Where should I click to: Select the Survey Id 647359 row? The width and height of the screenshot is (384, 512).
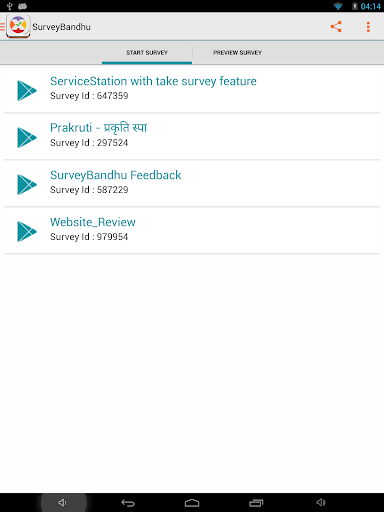(192, 90)
